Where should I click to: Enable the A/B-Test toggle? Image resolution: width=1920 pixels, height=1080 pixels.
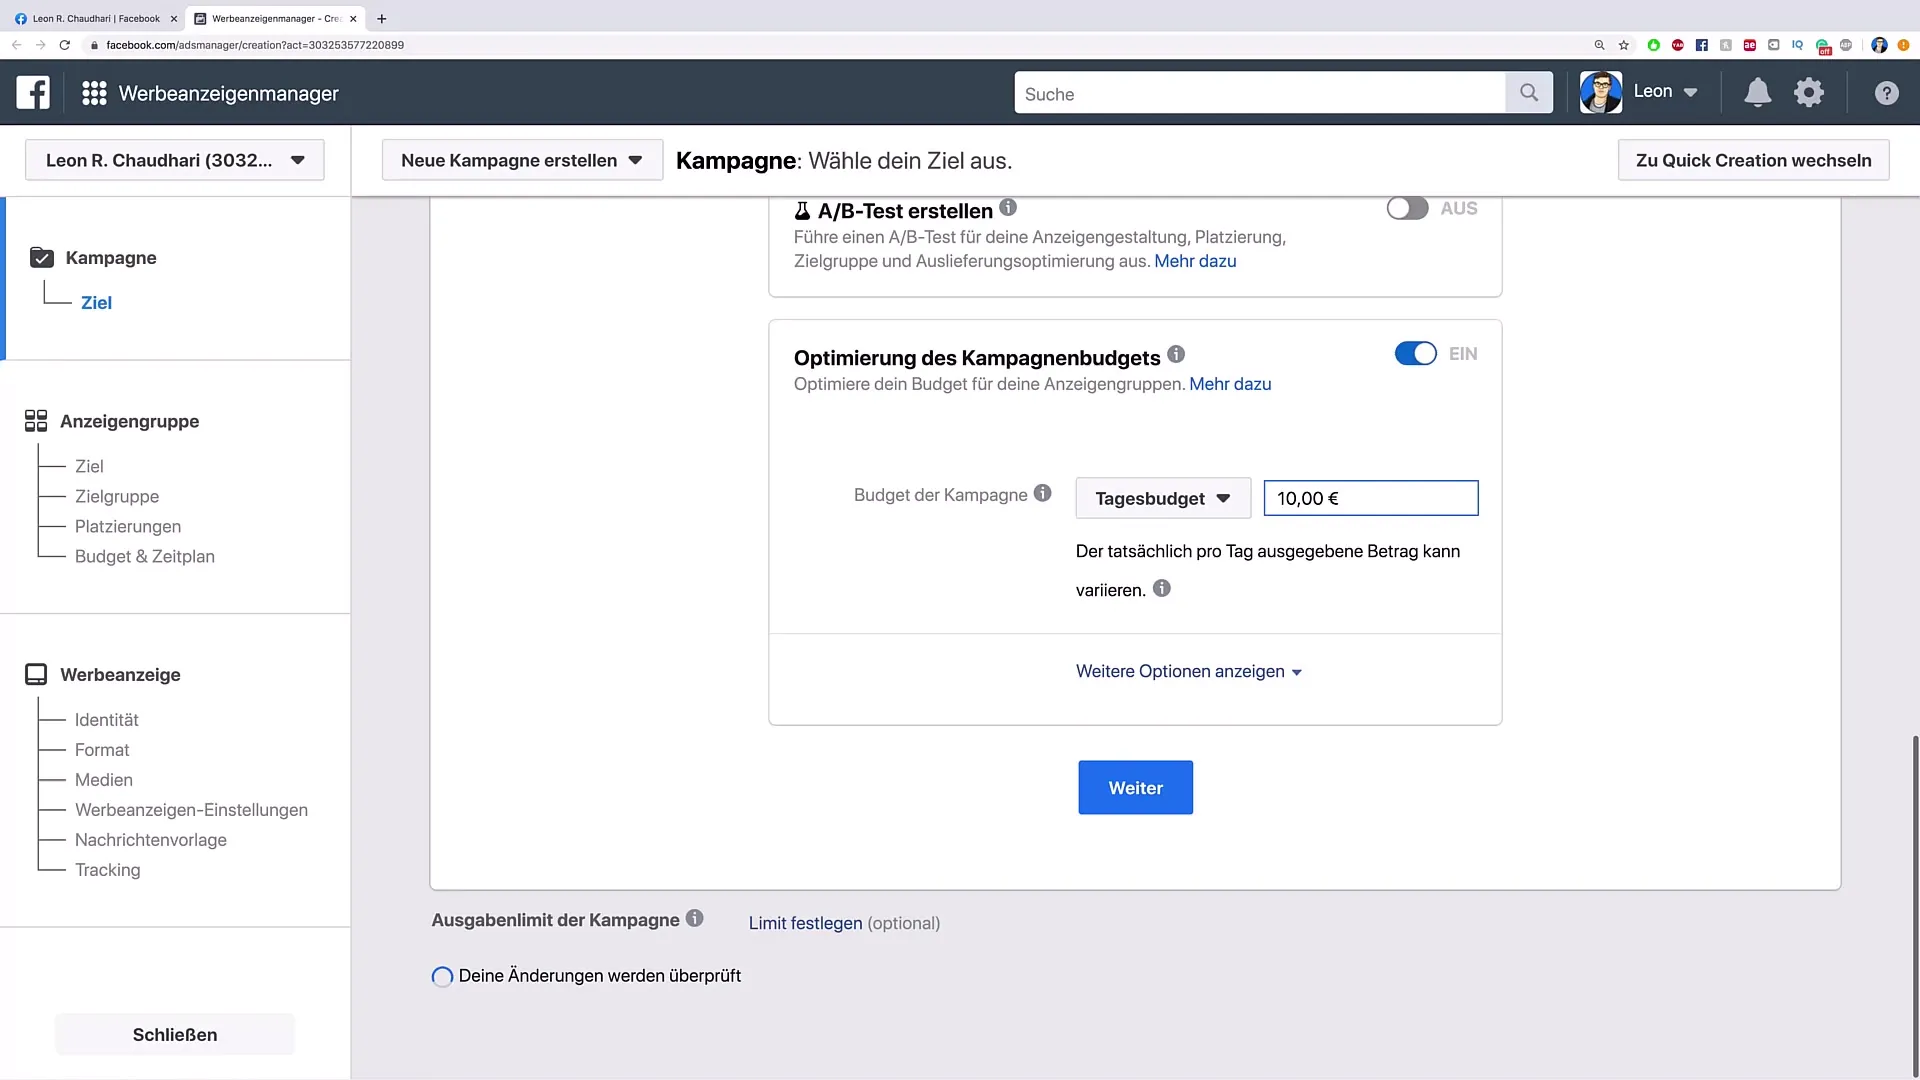[1407, 208]
